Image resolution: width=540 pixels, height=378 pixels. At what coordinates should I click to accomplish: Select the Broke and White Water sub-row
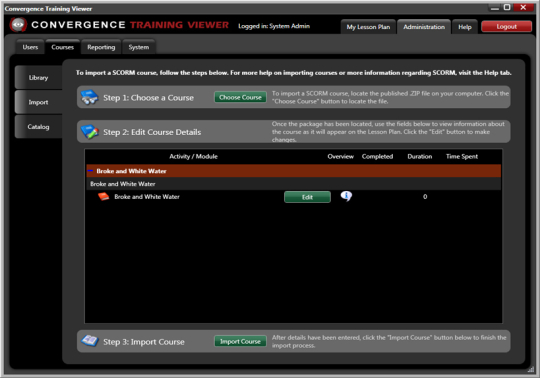click(x=294, y=184)
